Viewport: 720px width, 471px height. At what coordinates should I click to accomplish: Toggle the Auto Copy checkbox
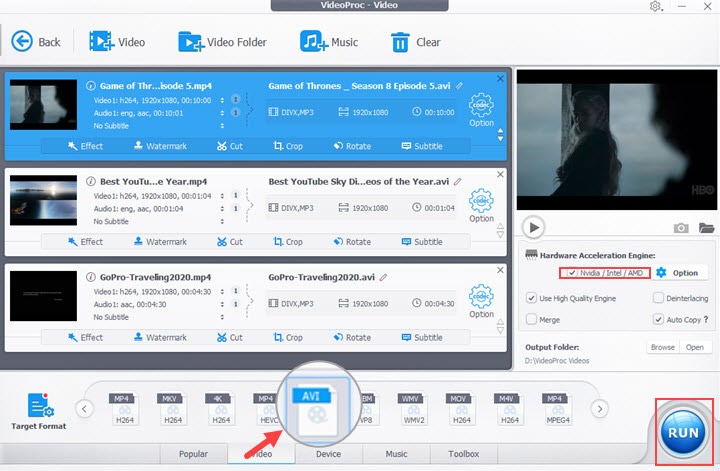tap(658, 319)
